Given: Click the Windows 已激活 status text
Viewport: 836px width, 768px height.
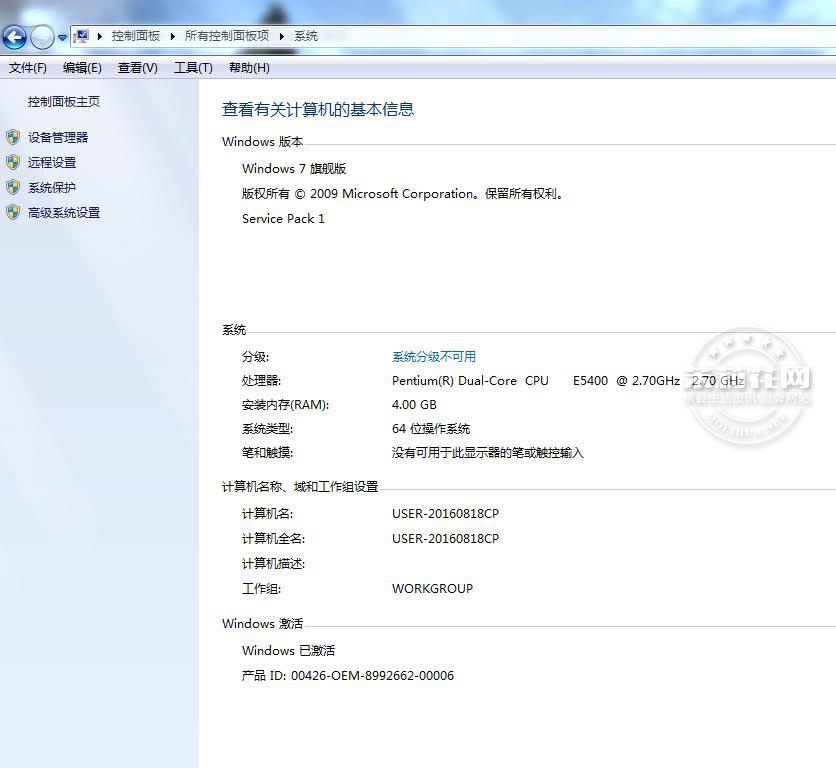Looking at the screenshot, I should click(x=288, y=651).
